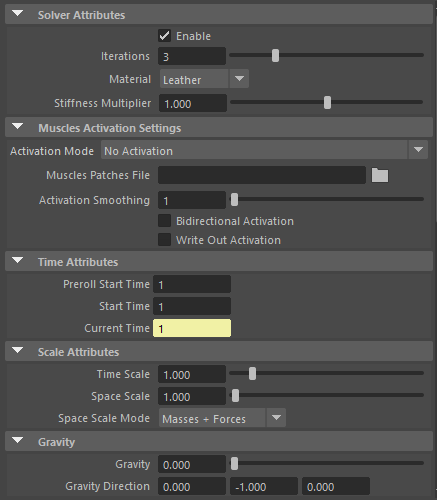Image resolution: width=437 pixels, height=500 pixels.
Task: Click the Start Time field
Action: 192,306
